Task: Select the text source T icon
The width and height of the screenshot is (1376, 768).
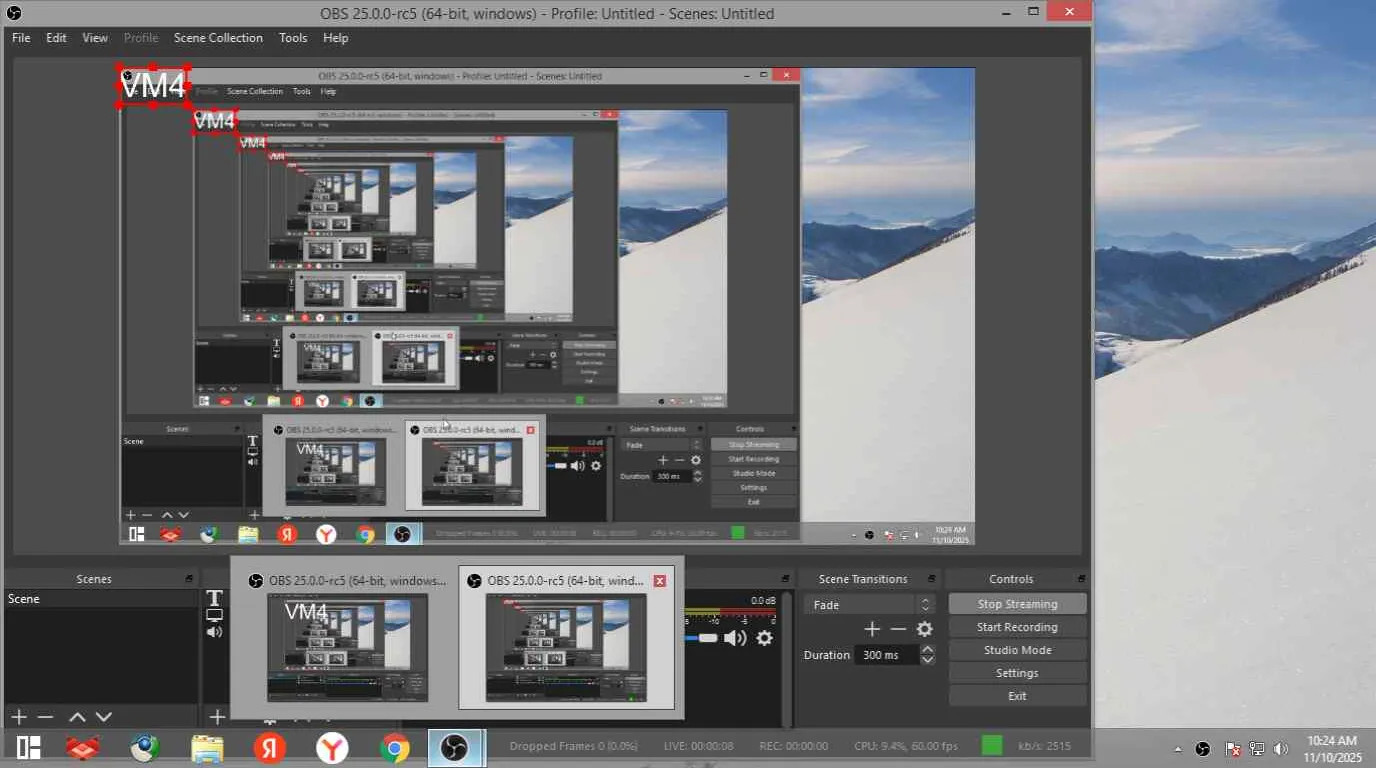Action: pyautogui.click(x=214, y=598)
